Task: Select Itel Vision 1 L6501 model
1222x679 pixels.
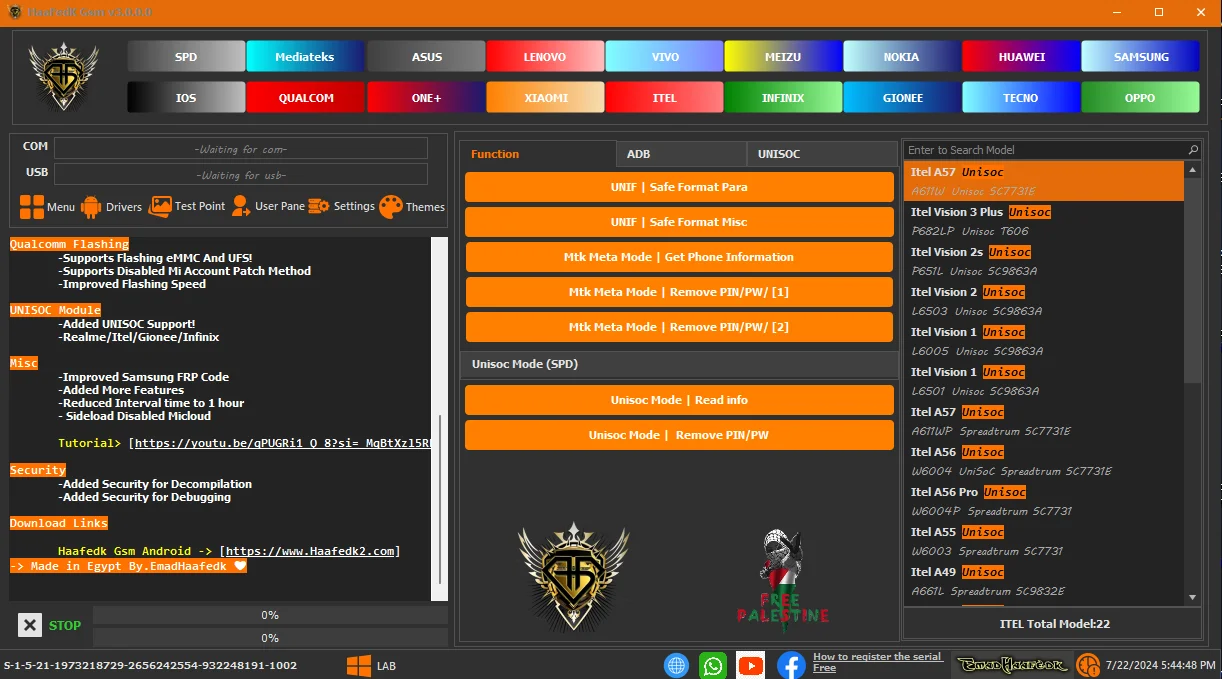Action: pos(1044,381)
